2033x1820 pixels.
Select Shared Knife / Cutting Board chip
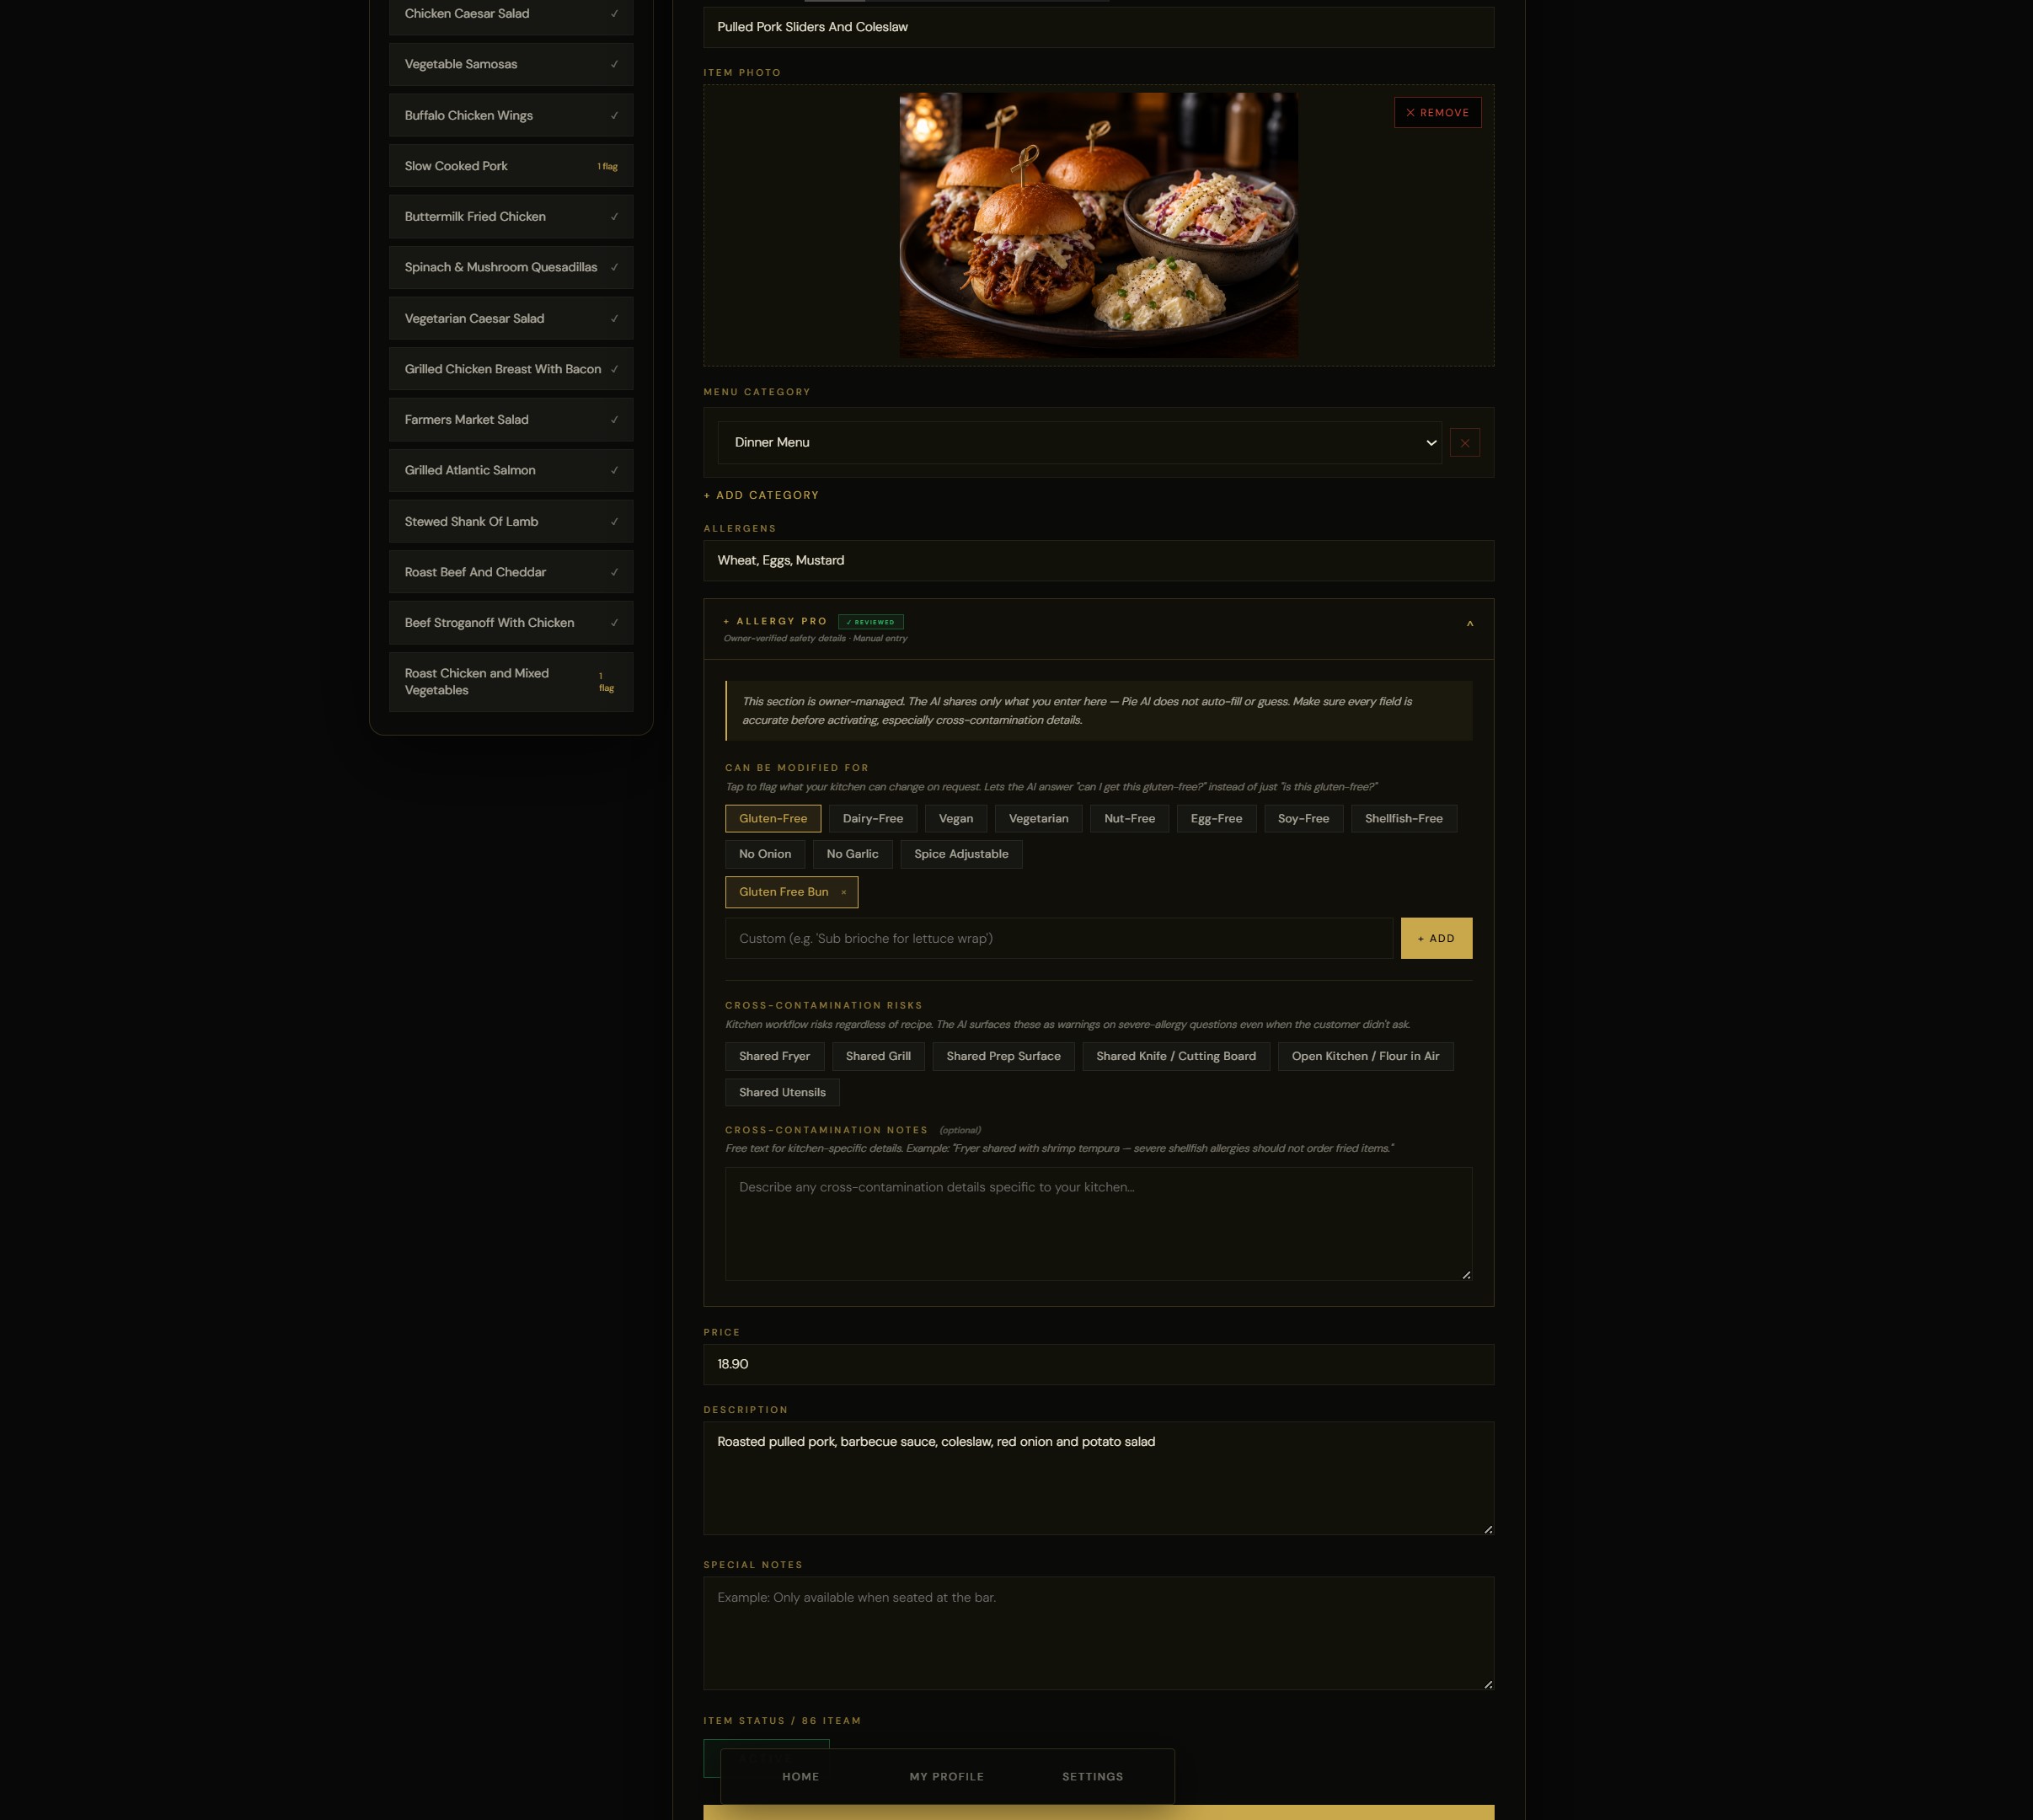click(x=1175, y=1057)
